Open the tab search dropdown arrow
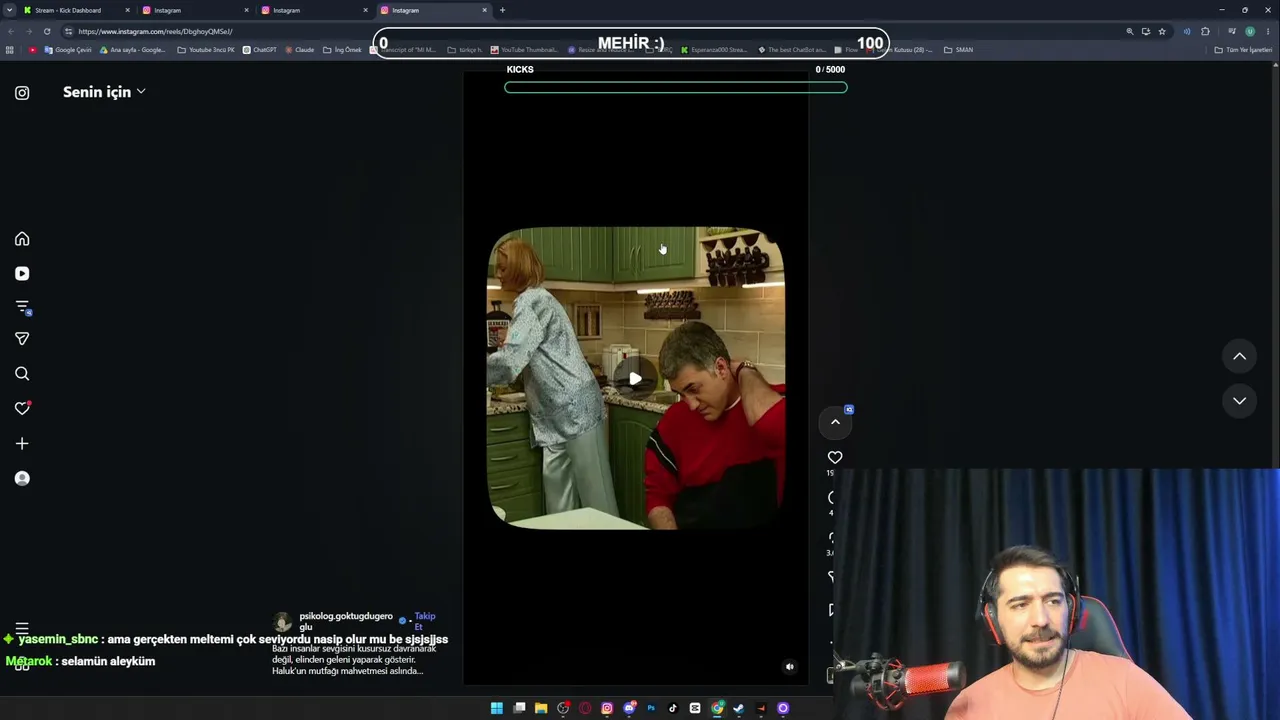The height and width of the screenshot is (720, 1280). click(10, 10)
